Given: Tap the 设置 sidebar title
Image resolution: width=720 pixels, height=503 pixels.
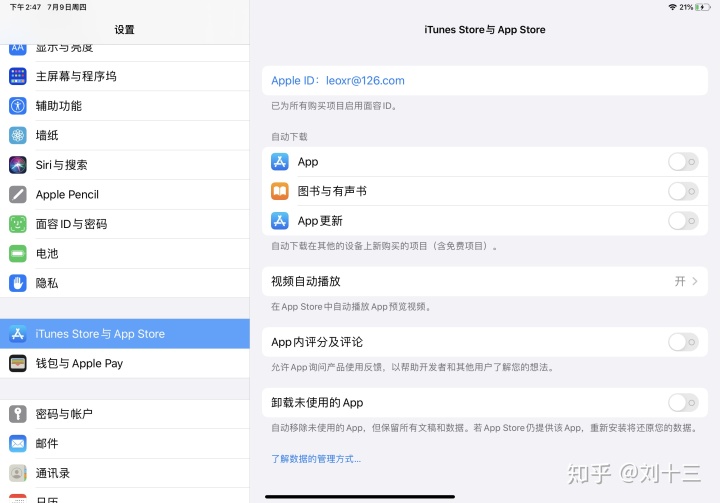Looking at the screenshot, I should (x=124, y=30).
